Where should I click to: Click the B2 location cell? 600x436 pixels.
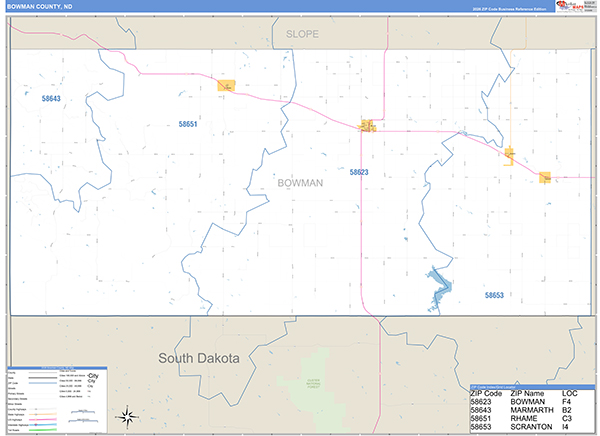[567, 410]
